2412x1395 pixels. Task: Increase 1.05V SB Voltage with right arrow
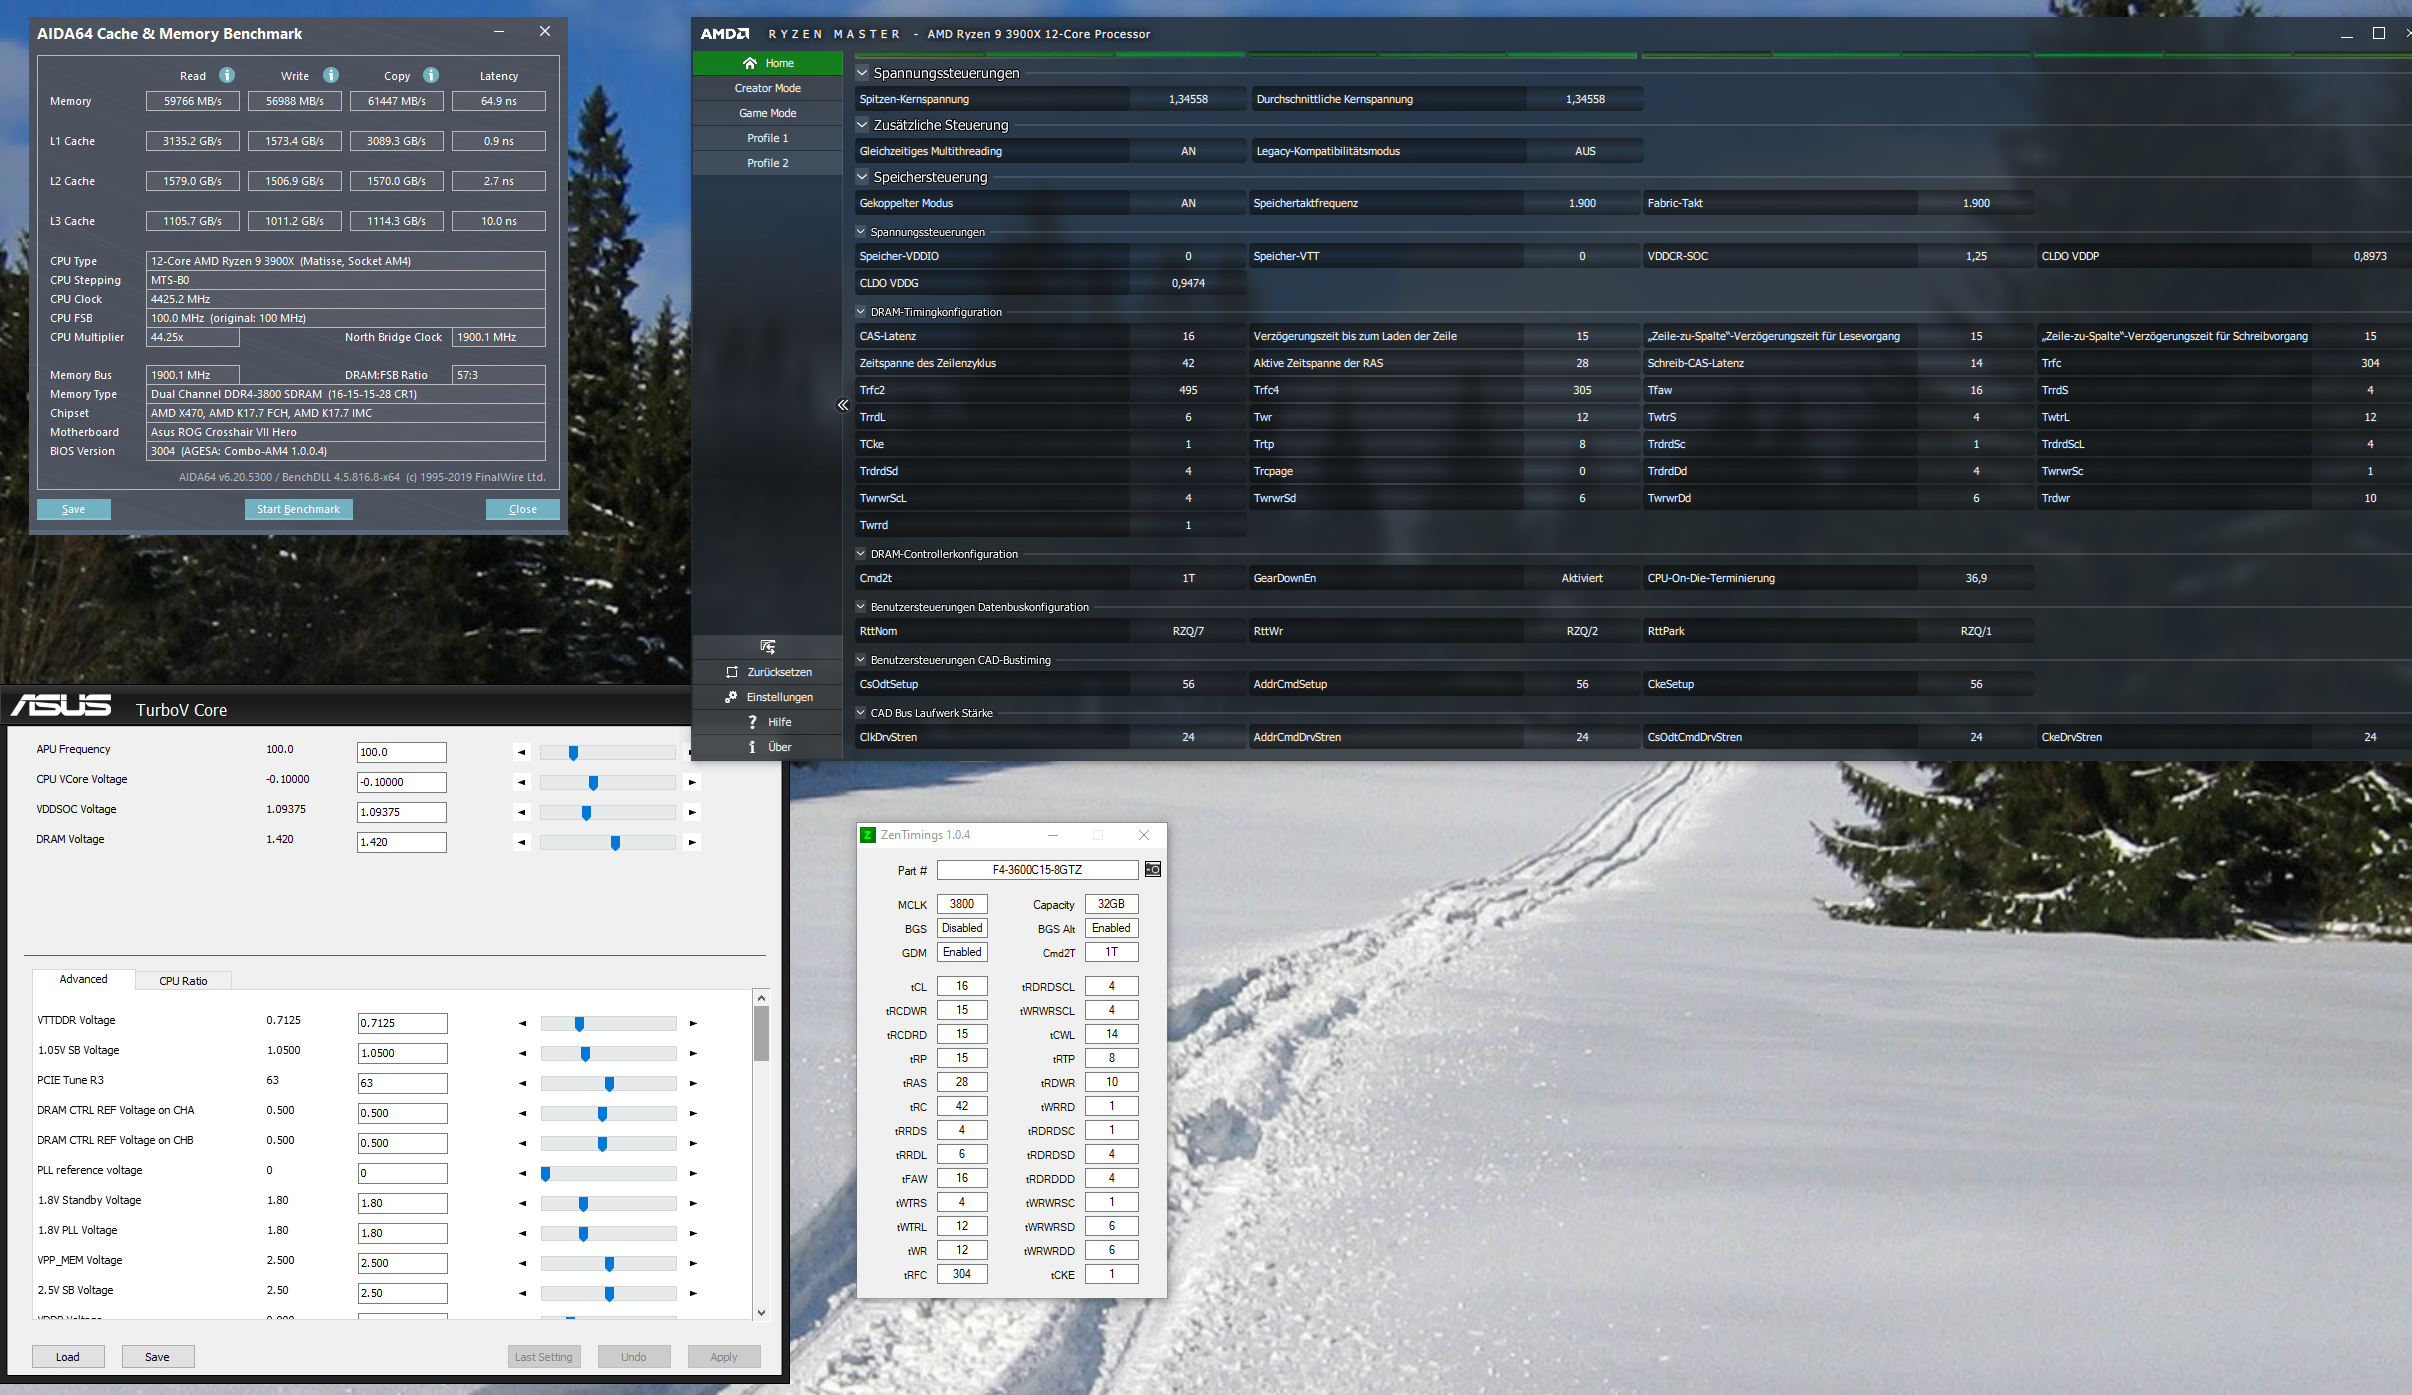[693, 1053]
